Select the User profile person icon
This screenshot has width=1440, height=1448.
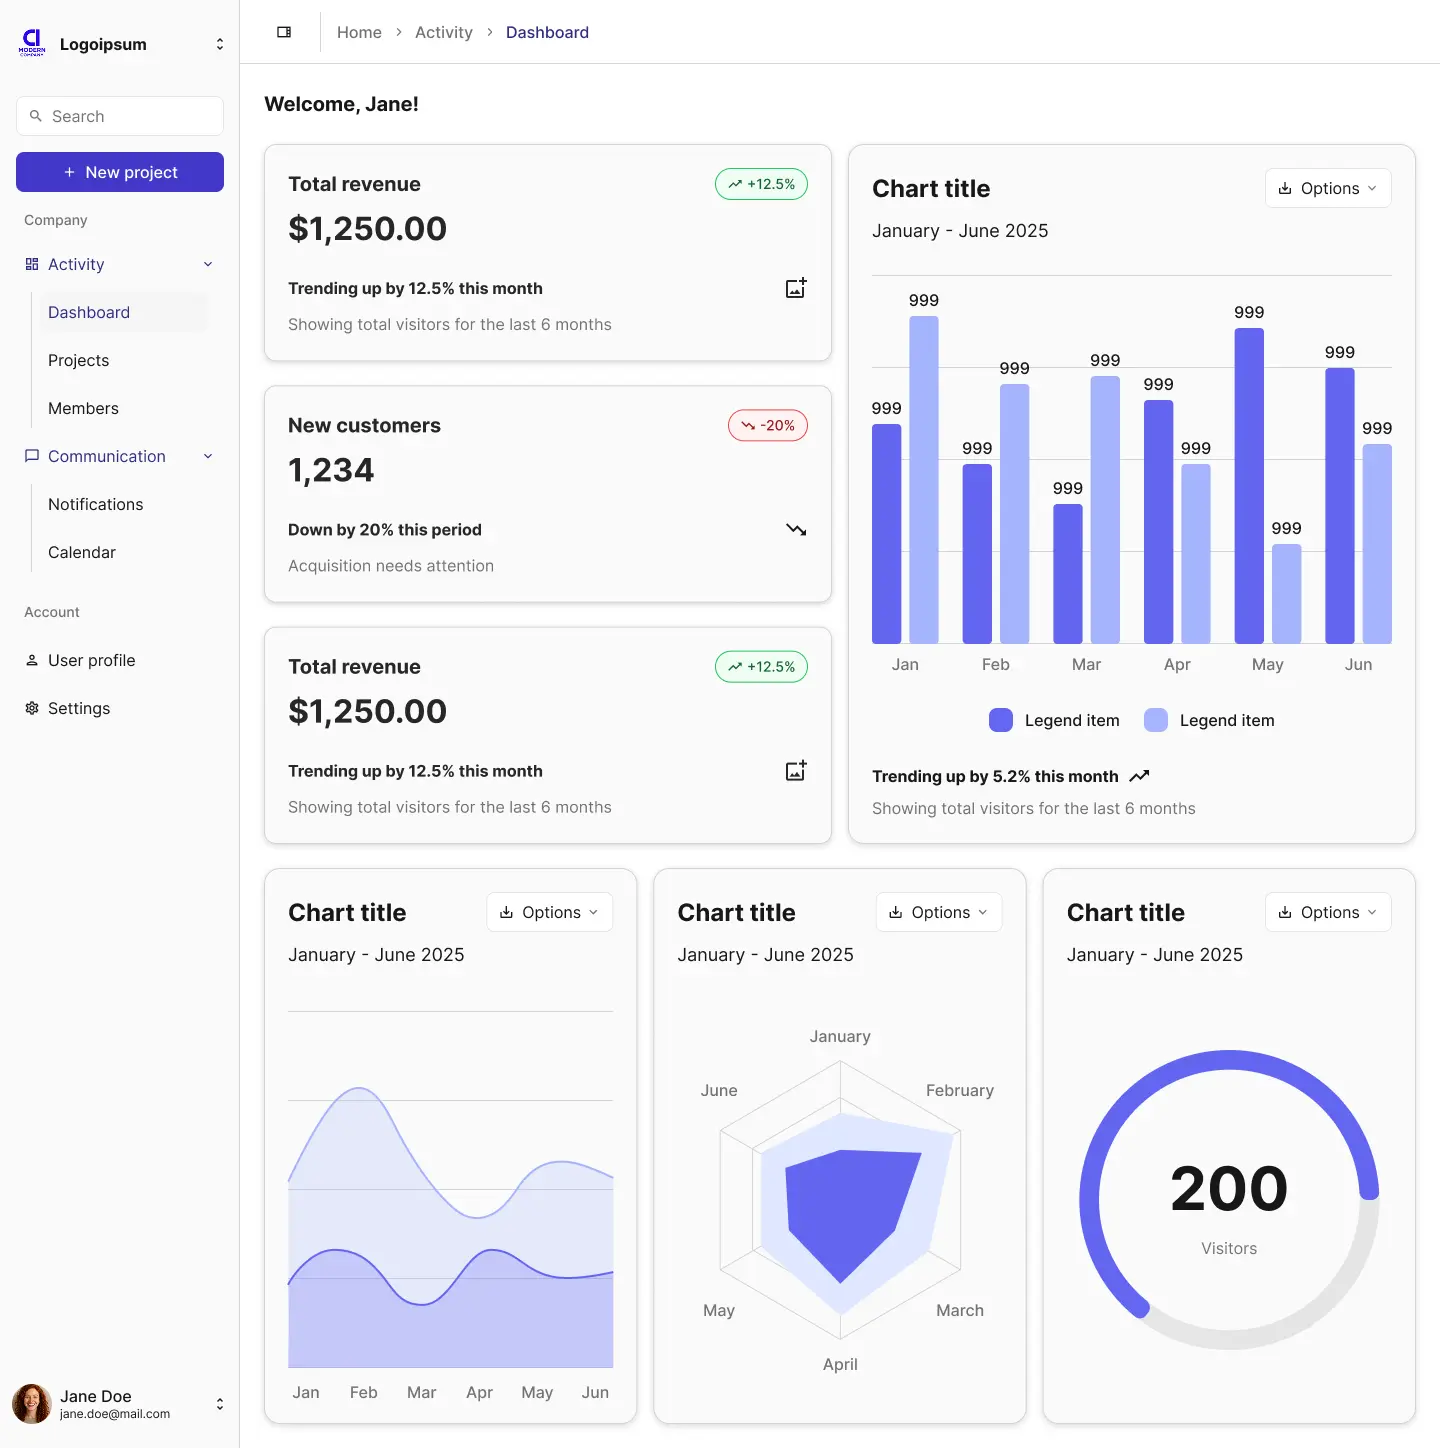coord(30,659)
